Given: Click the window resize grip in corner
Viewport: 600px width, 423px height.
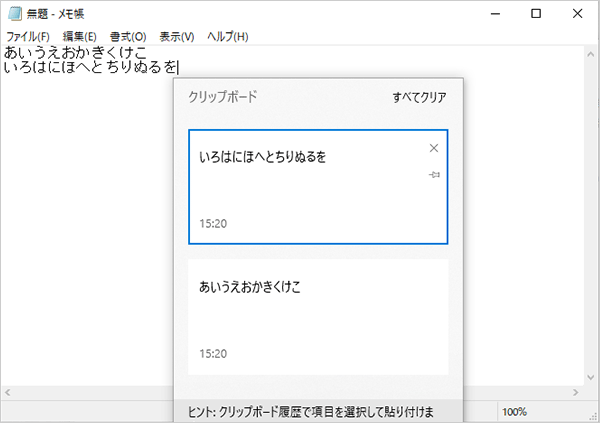Looking at the screenshot, I should [594, 417].
